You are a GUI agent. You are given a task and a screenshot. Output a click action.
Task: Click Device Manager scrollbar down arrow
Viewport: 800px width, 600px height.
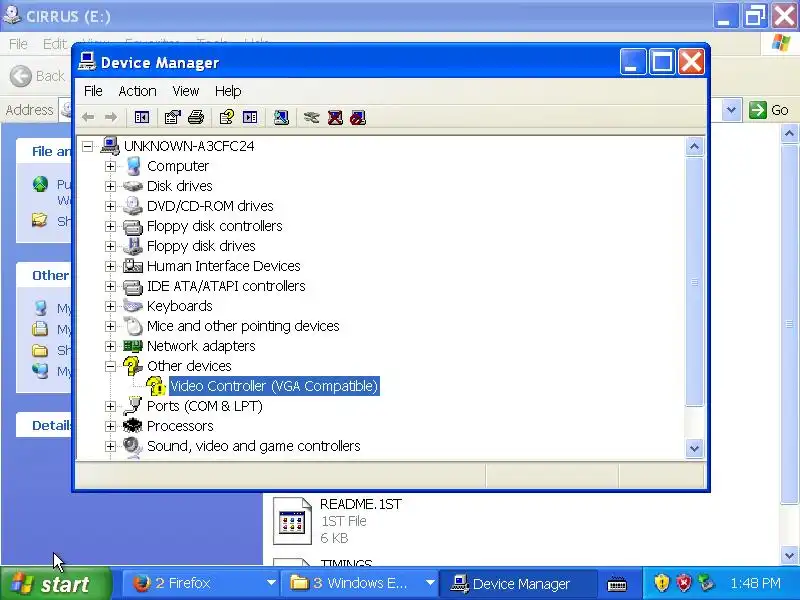coord(694,448)
